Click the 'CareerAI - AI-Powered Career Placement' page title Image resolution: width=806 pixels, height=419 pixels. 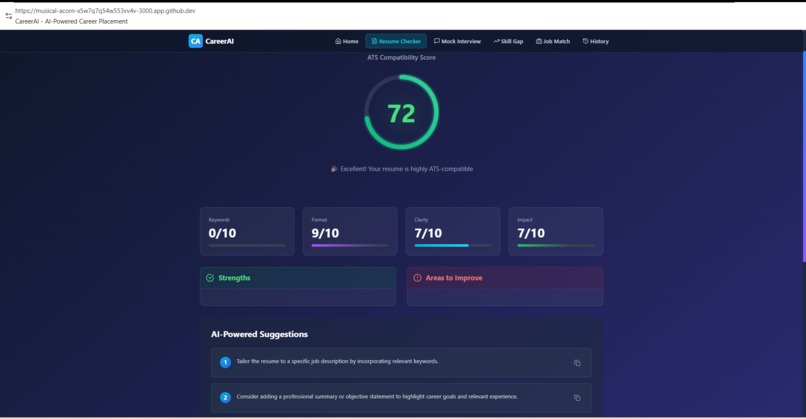point(71,22)
